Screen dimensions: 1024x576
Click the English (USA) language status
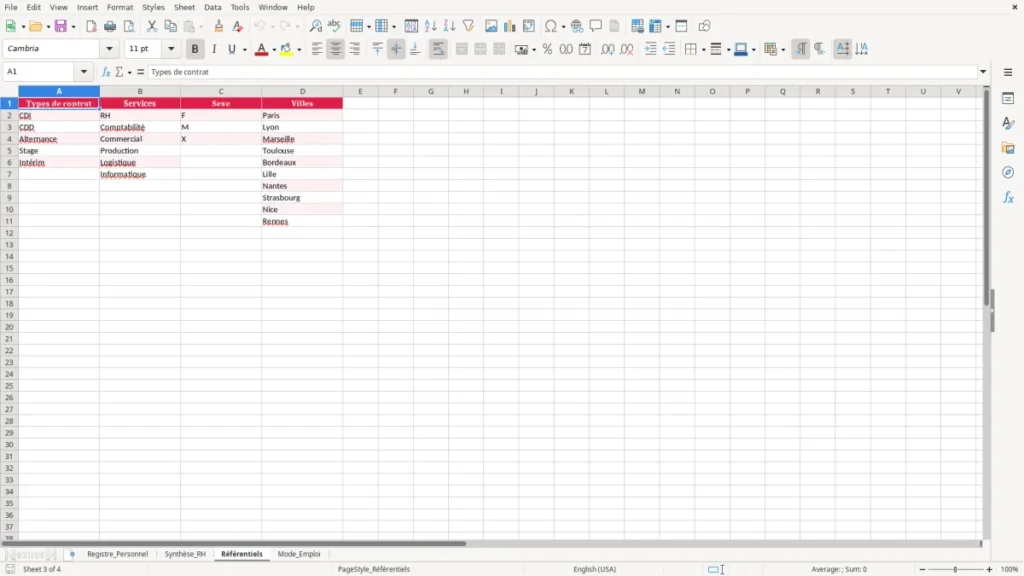coord(594,569)
